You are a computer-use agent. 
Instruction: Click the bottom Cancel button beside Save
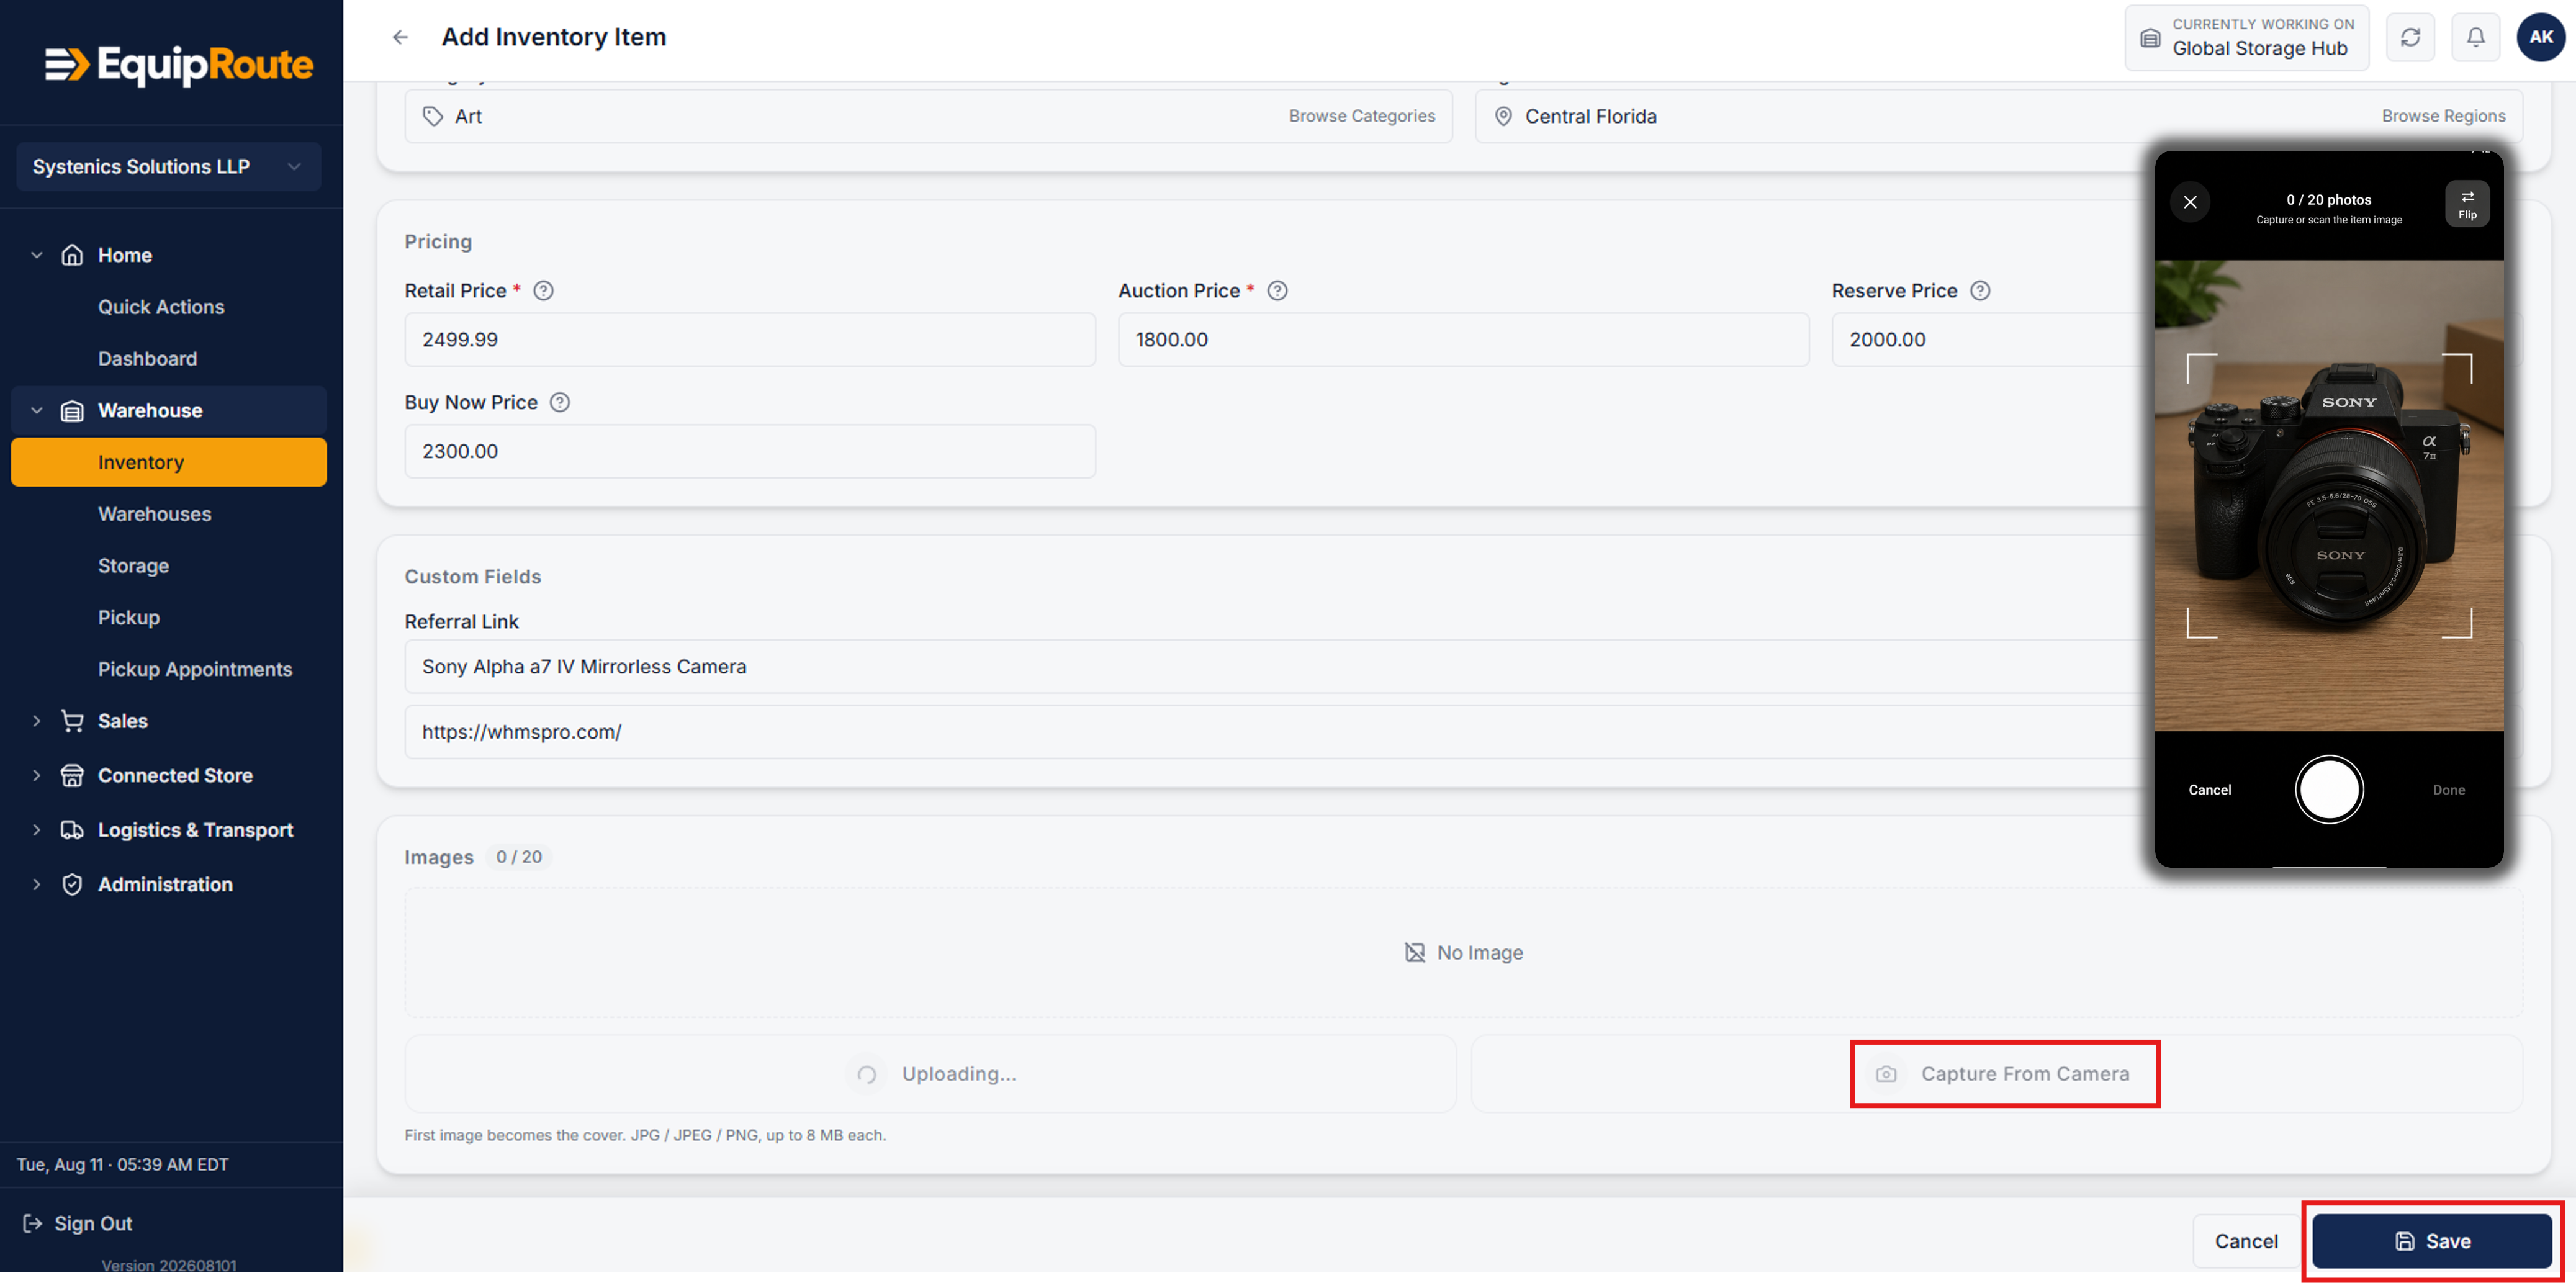pyautogui.click(x=2246, y=1241)
